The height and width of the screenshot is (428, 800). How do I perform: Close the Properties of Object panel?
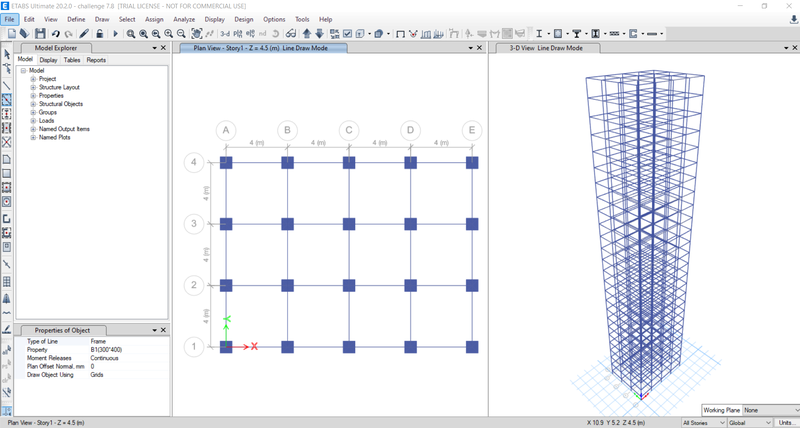[x=163, y=330]
